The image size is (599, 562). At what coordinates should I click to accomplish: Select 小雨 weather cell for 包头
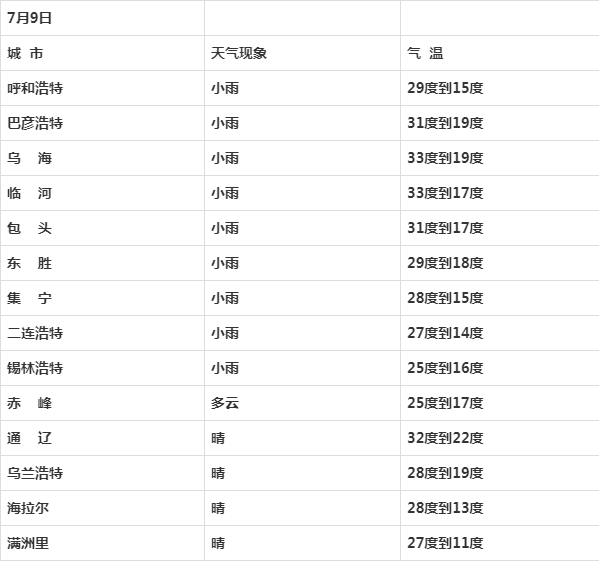coord(302,228)
